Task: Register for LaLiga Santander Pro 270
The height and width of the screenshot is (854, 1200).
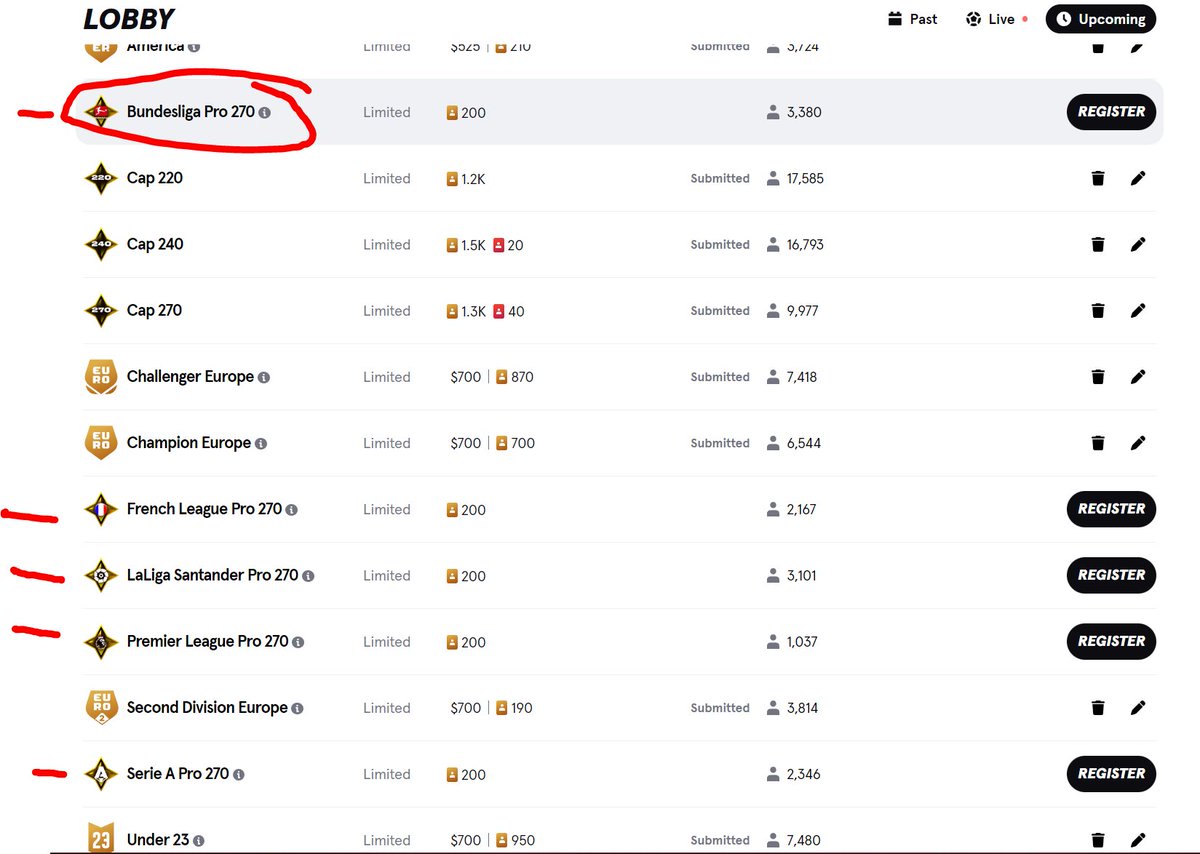Action: tap(1111, 575)
